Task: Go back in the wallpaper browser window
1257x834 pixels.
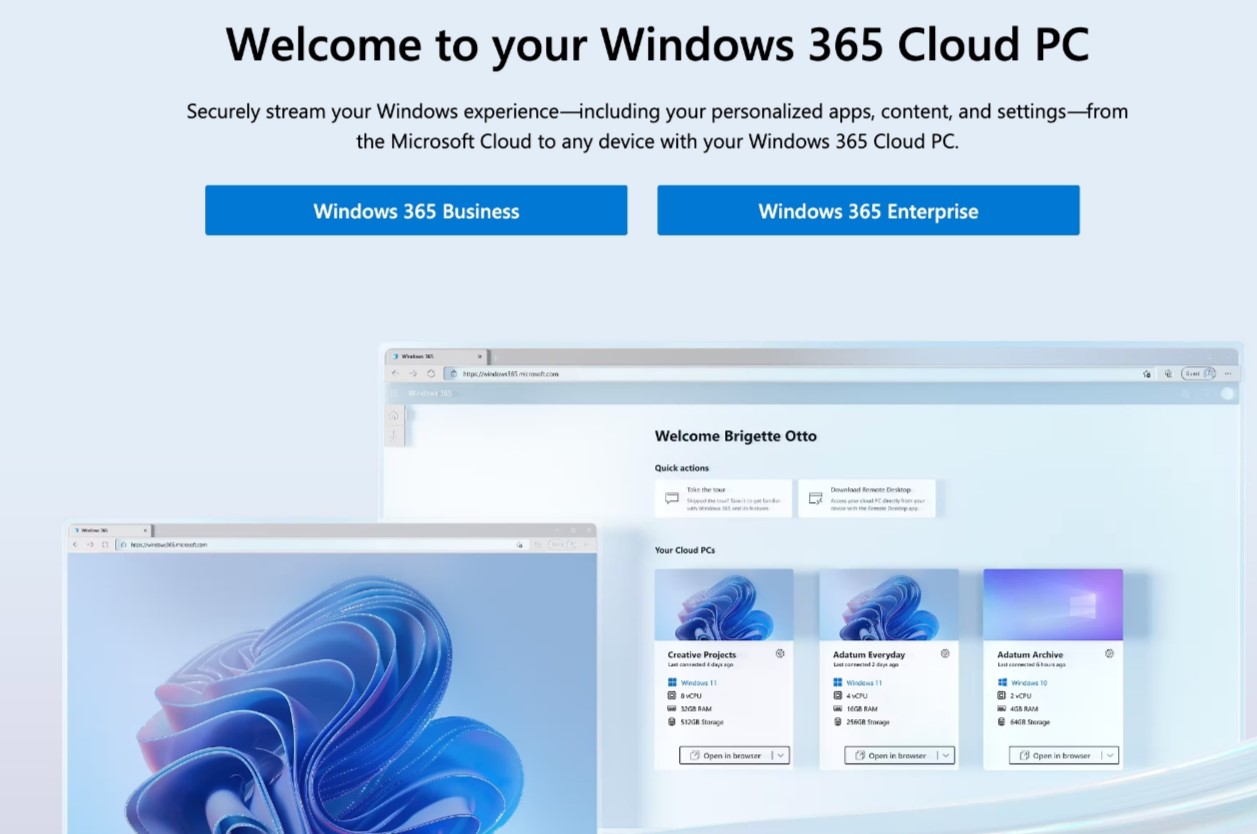Action: point(75,544)
